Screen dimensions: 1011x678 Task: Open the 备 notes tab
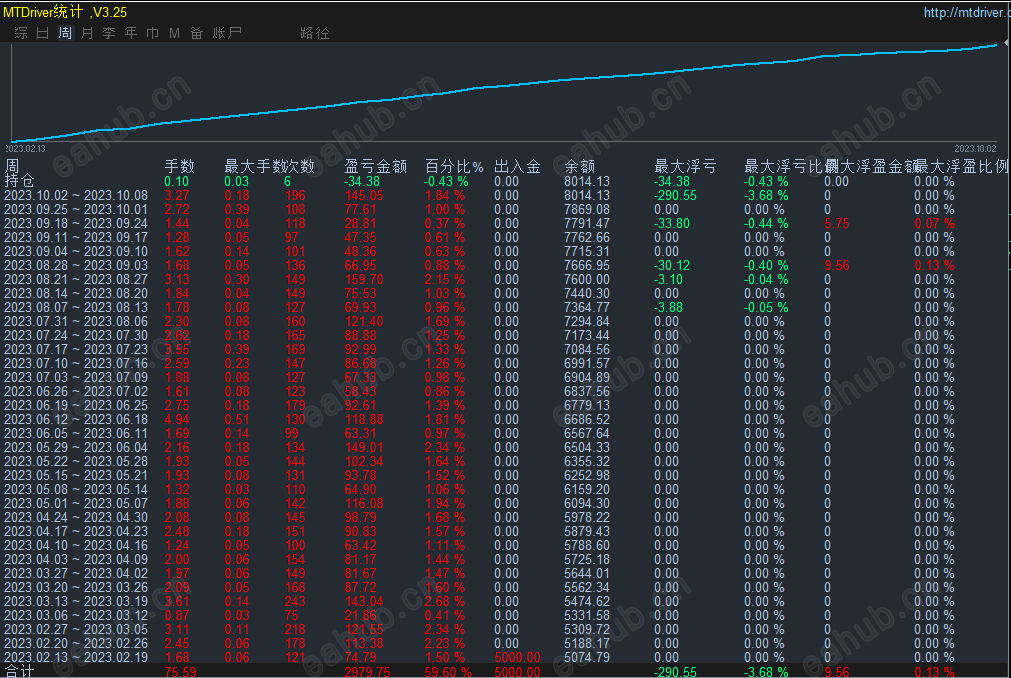coord(197,32)
